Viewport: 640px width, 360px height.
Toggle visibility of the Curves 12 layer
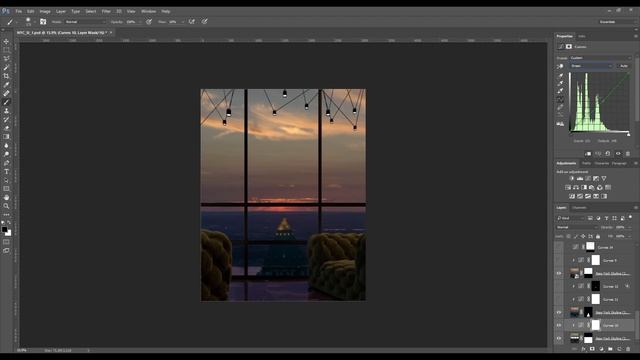click(x=559, y=287)
